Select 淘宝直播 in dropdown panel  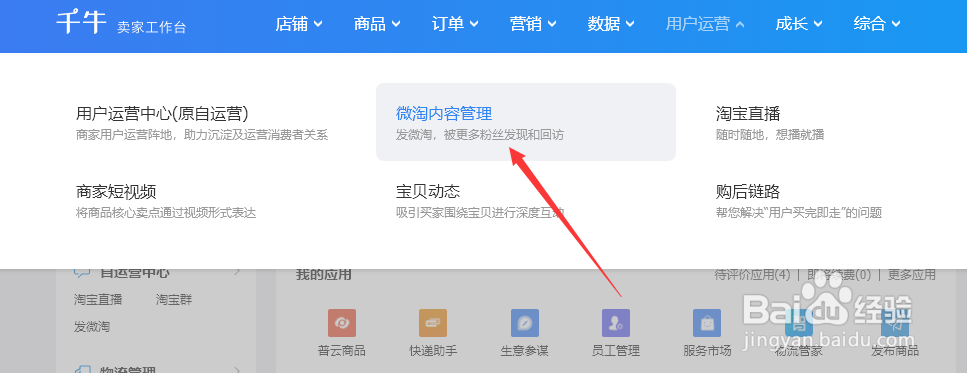click(x=748, y=113)
